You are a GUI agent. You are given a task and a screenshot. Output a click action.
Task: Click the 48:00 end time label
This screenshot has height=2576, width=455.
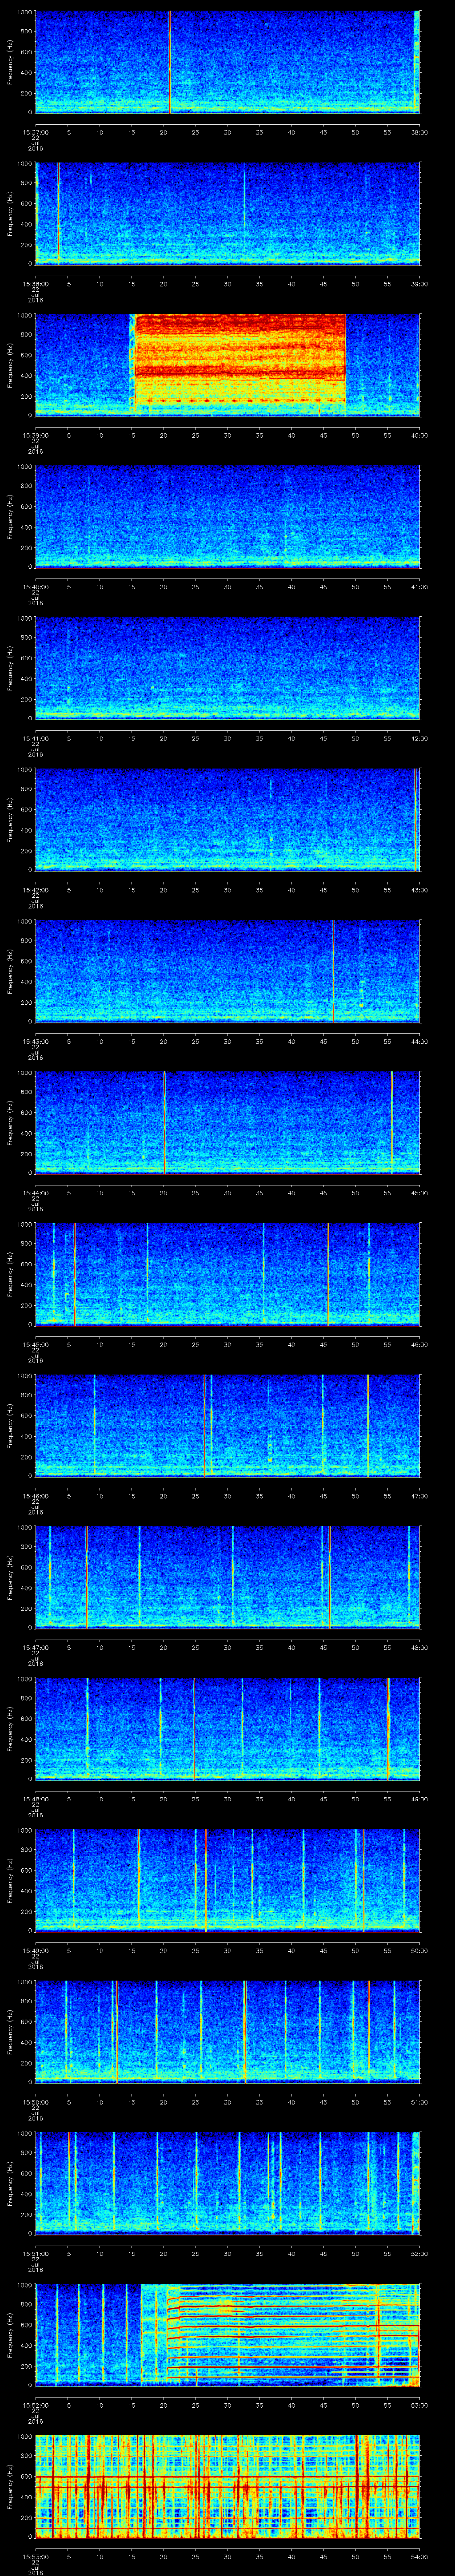[420, 1647]
